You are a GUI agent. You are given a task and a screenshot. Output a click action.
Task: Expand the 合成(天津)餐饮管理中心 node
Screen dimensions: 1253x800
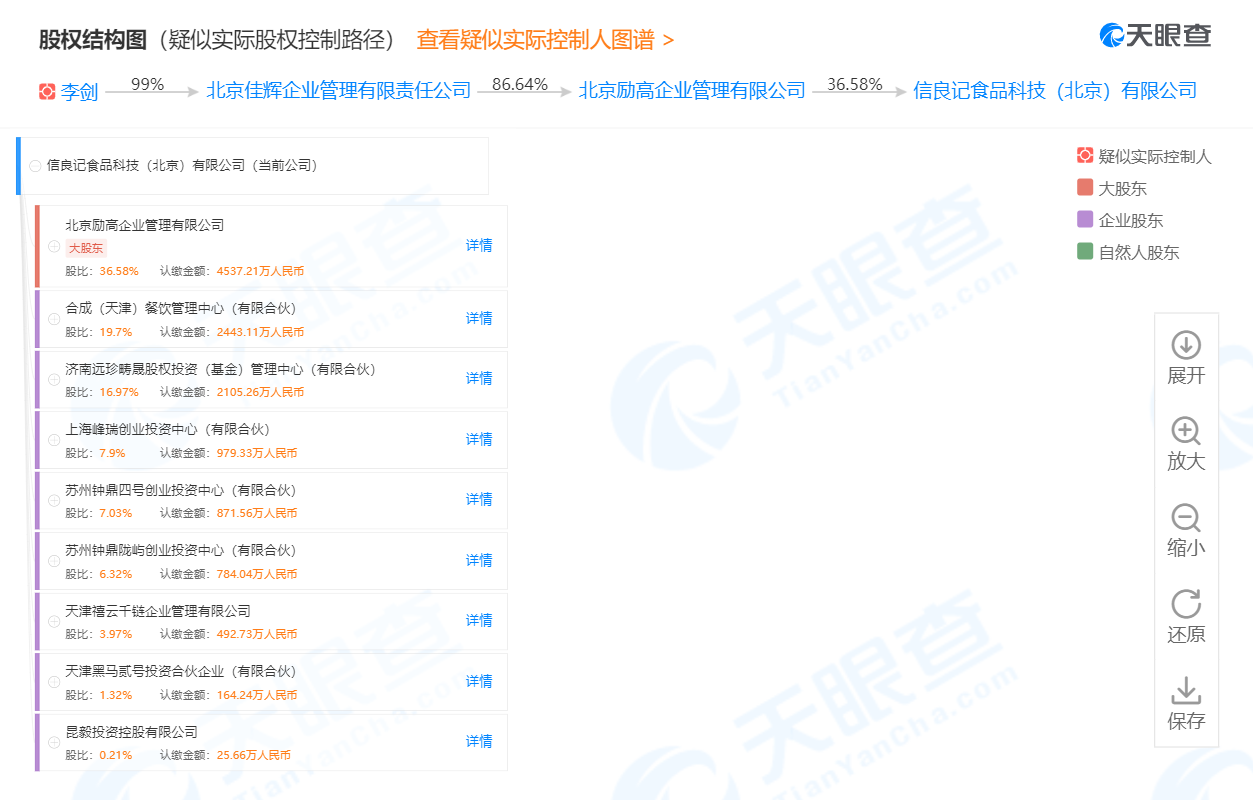pyautogui.click(x=54, y=320)
